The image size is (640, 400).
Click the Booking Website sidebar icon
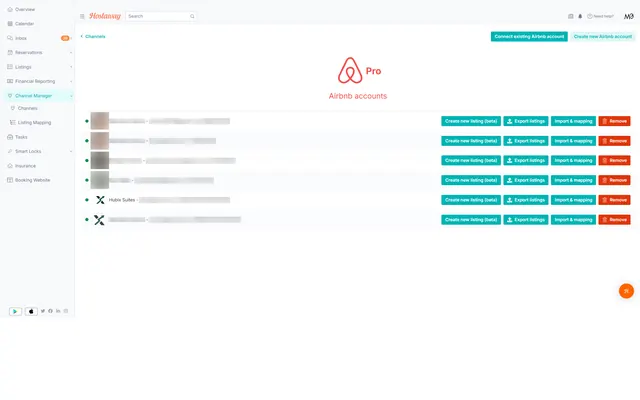[x=10, y=180]
